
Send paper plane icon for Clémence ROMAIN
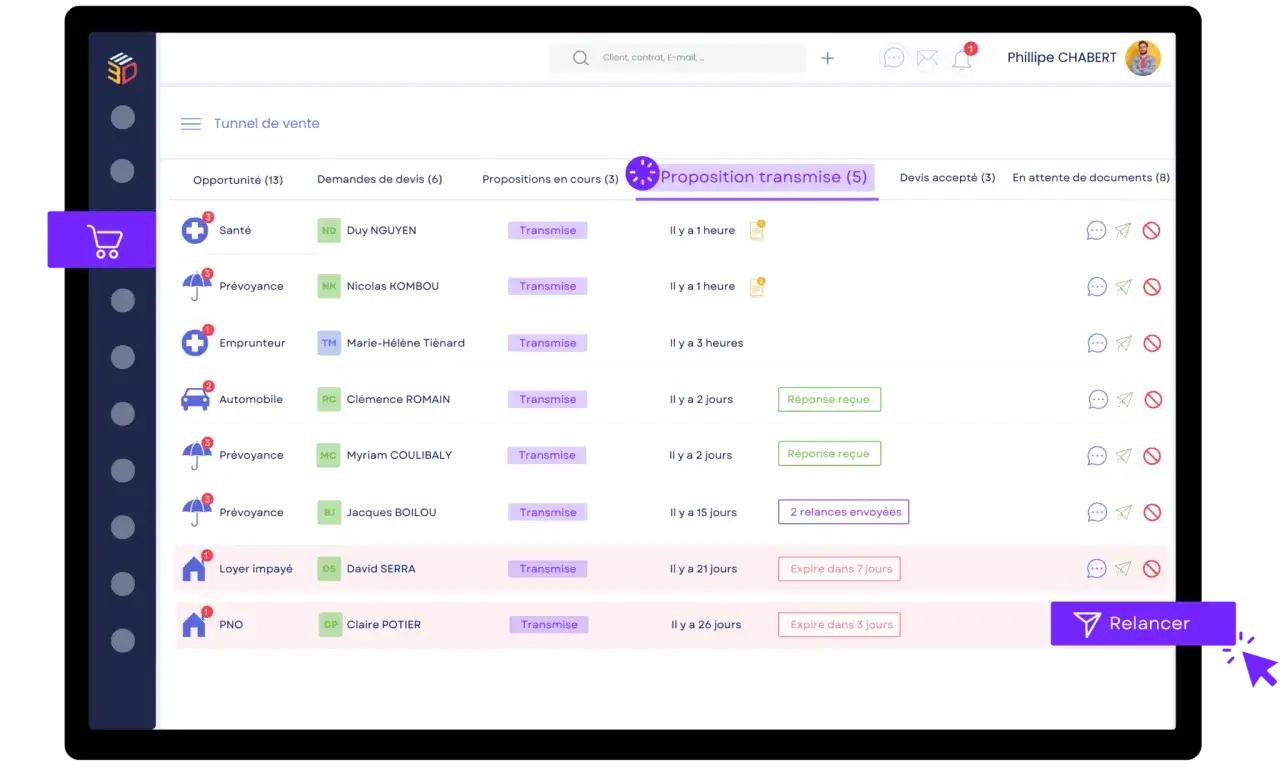click(x=1124, y=399)
